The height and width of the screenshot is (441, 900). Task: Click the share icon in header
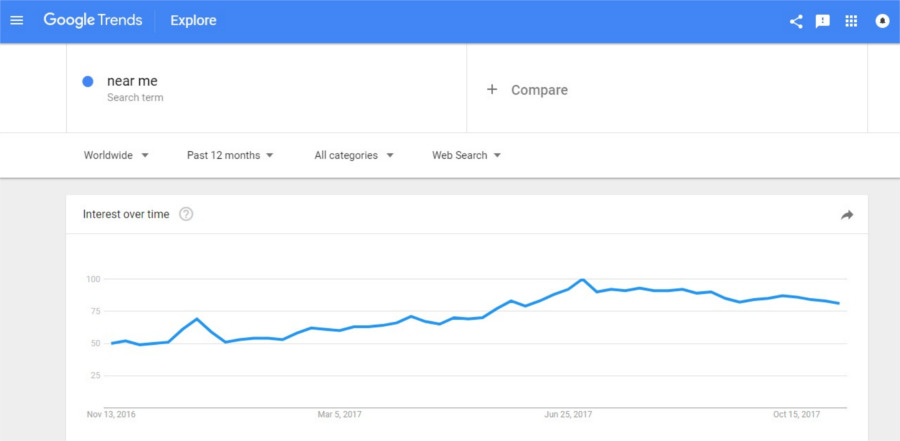796,21
